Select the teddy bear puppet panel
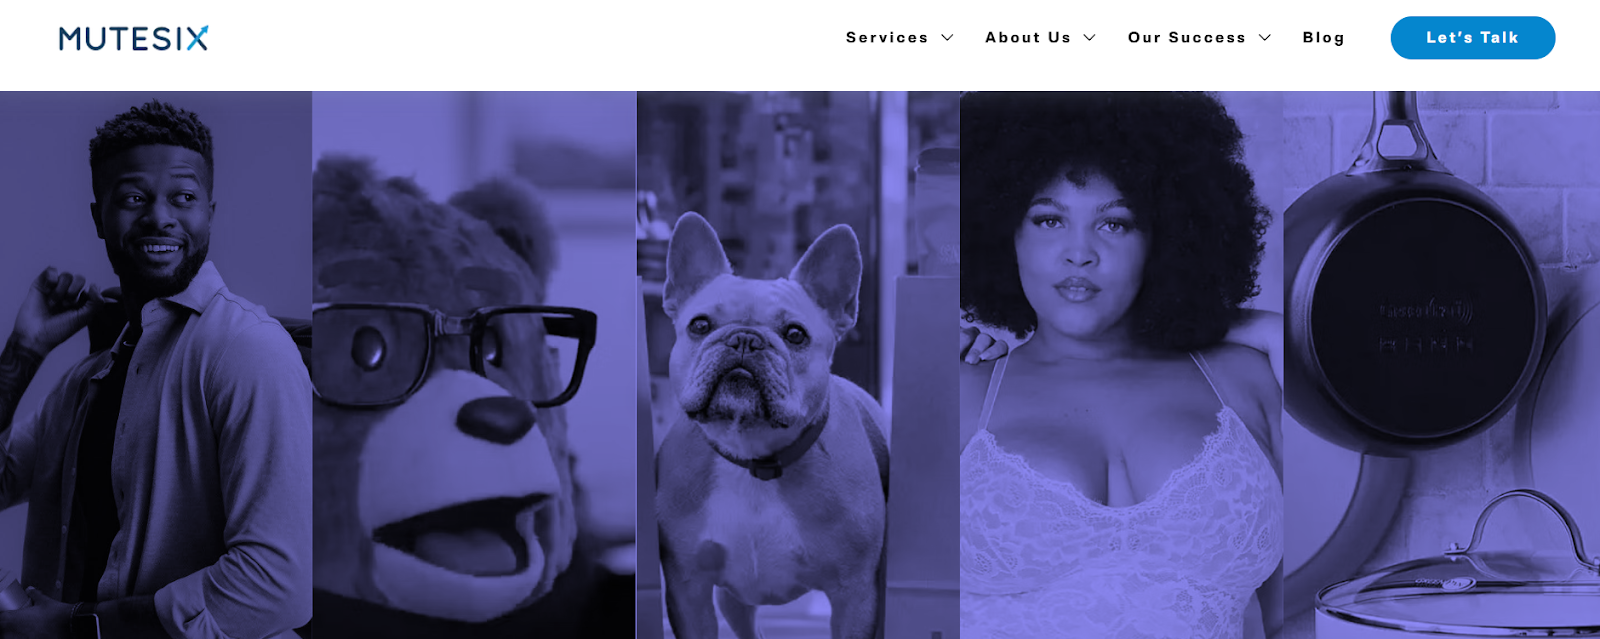This screenshot has height=639, width=1600. [474, 365]
